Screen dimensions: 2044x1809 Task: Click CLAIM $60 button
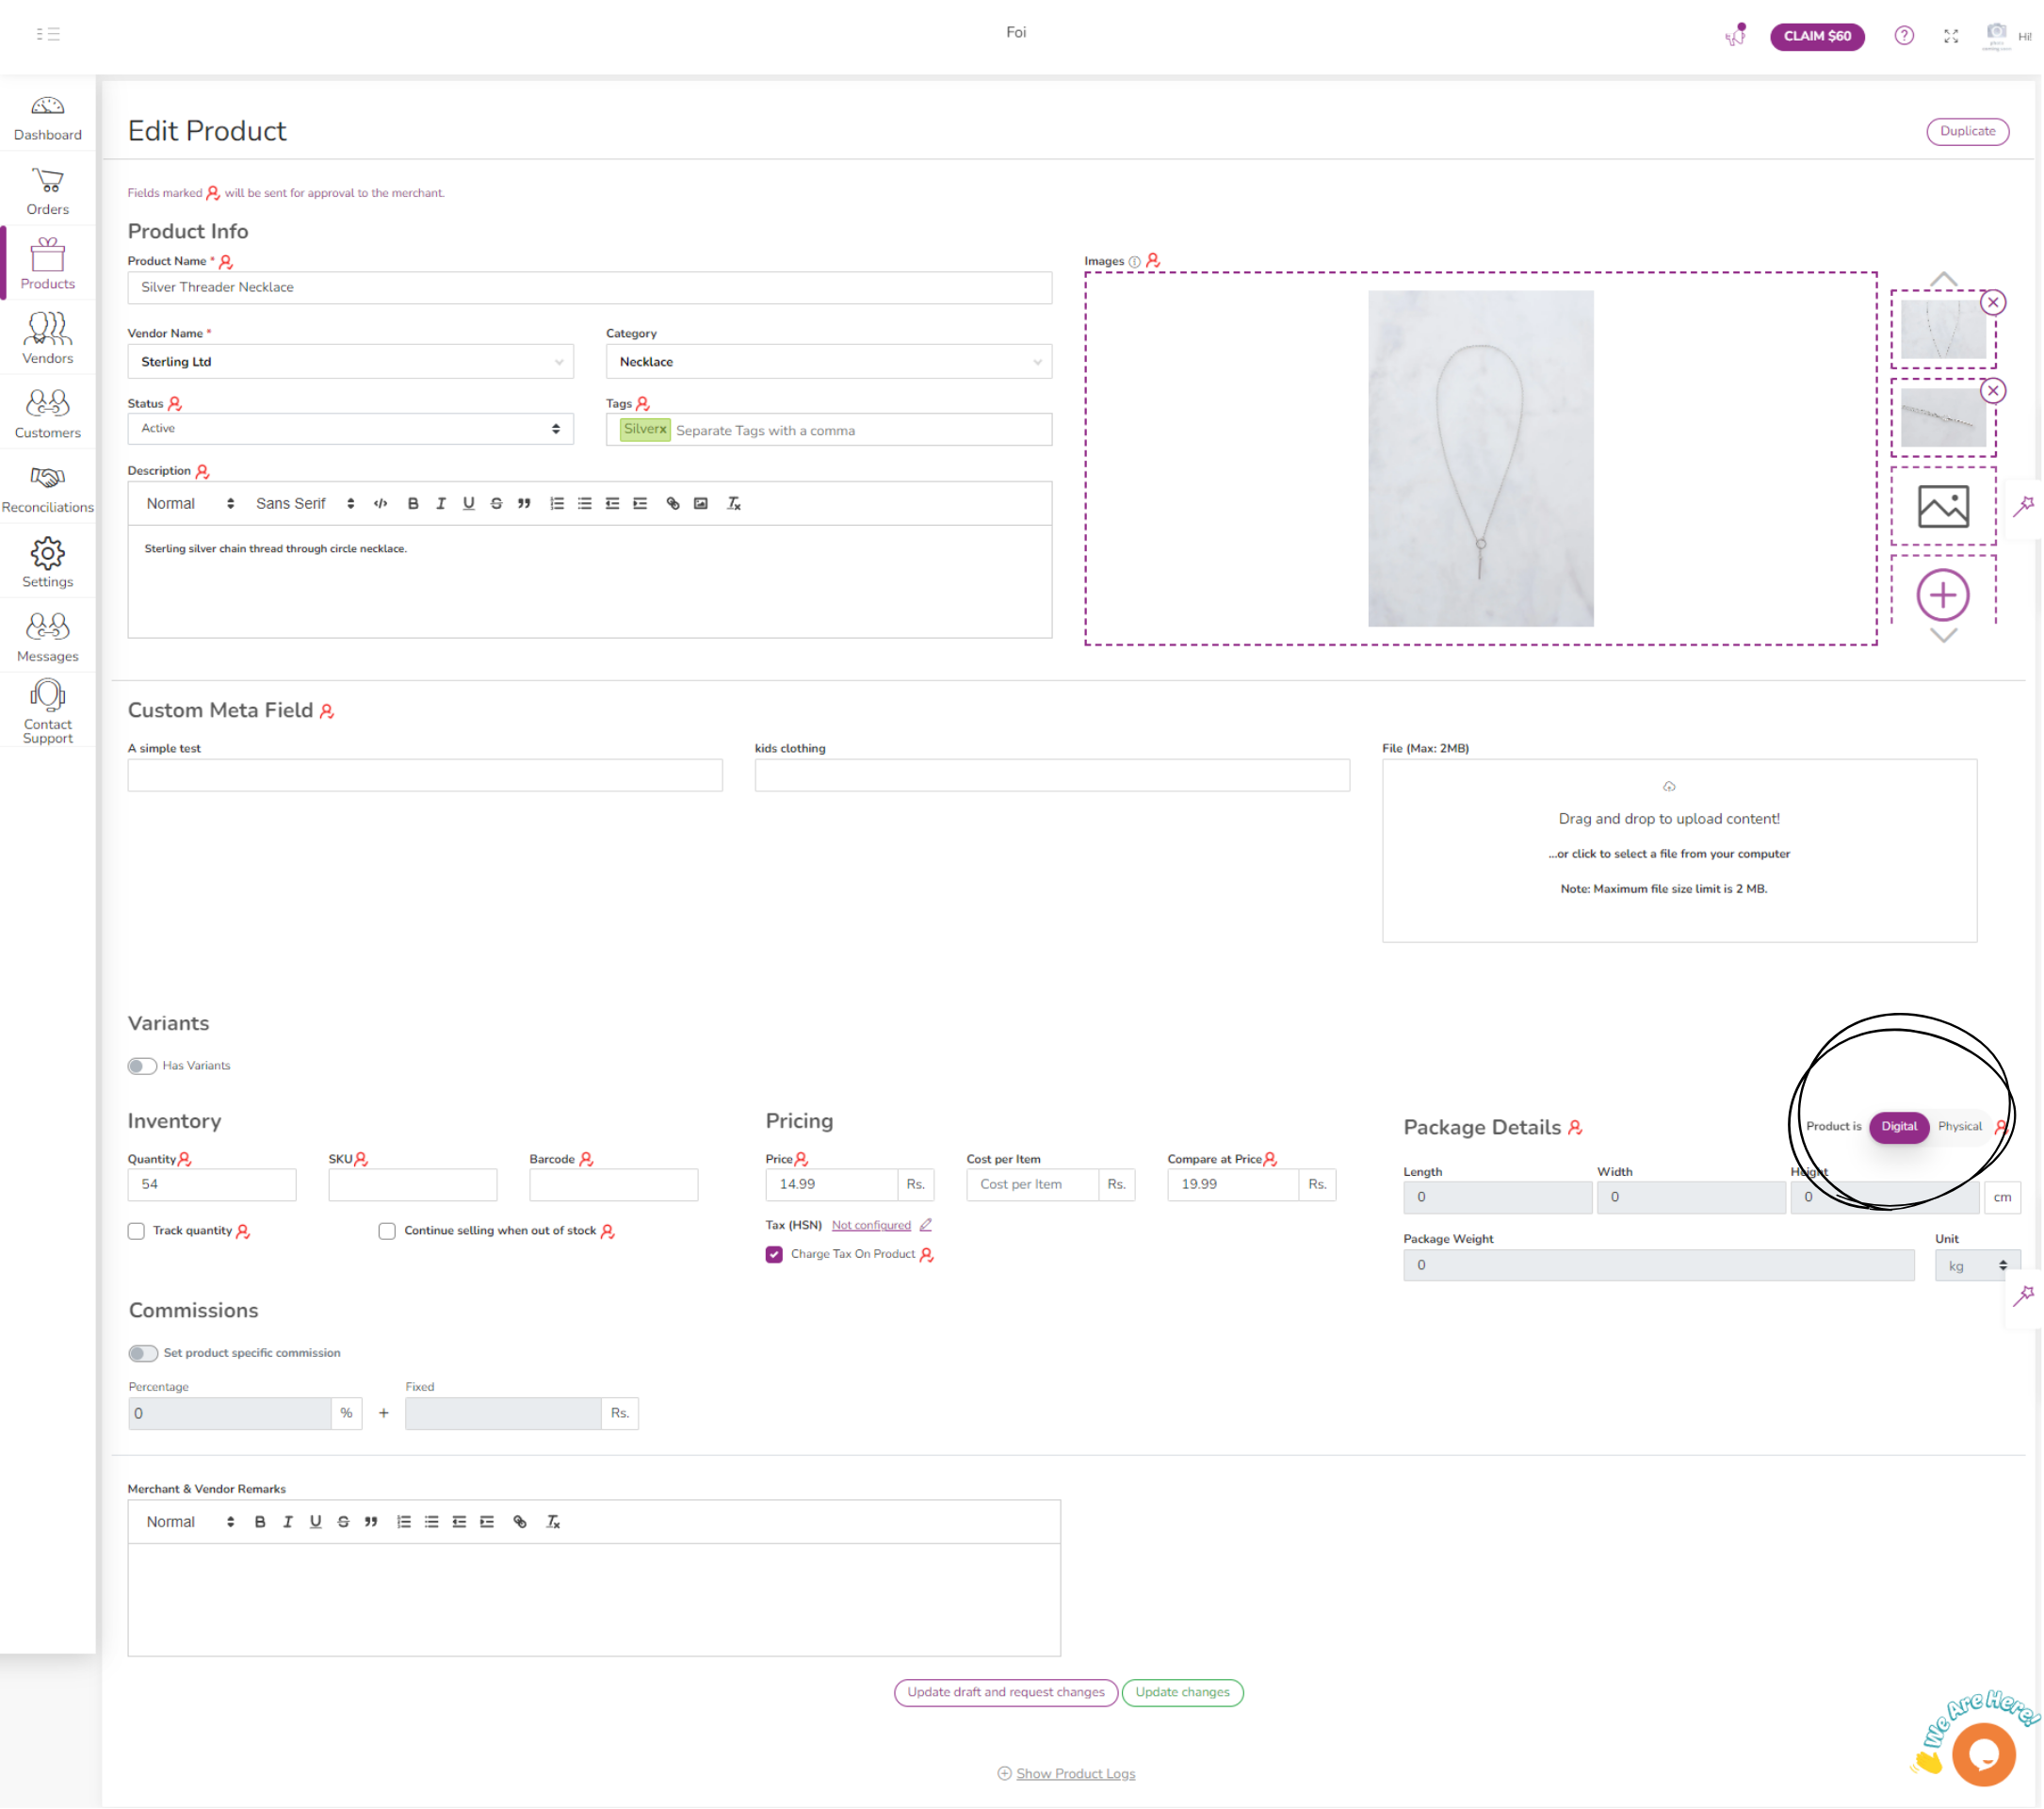tap(1817, 36)
